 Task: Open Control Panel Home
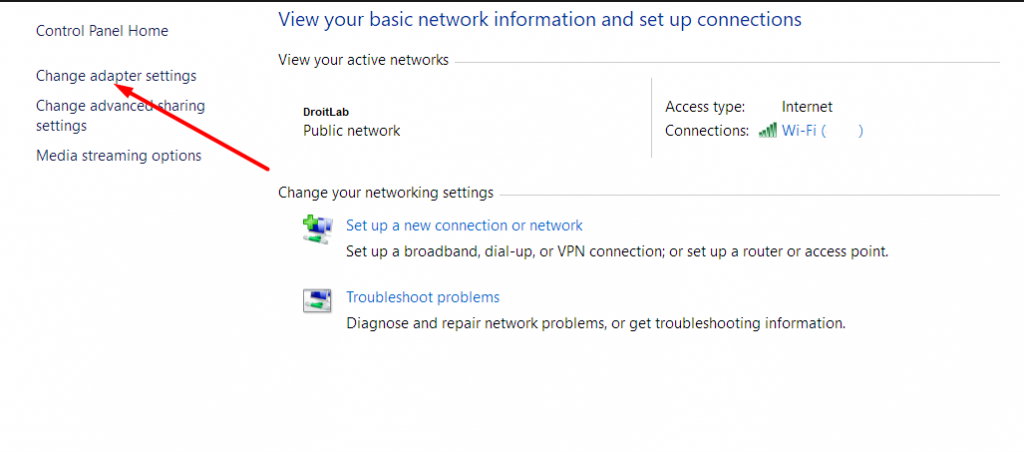point(102,31)
